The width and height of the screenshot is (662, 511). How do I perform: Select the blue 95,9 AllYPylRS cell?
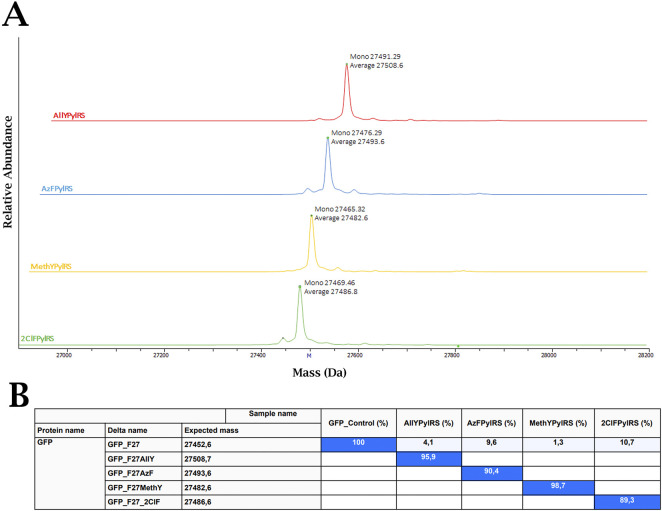click(x=429, y=459)
